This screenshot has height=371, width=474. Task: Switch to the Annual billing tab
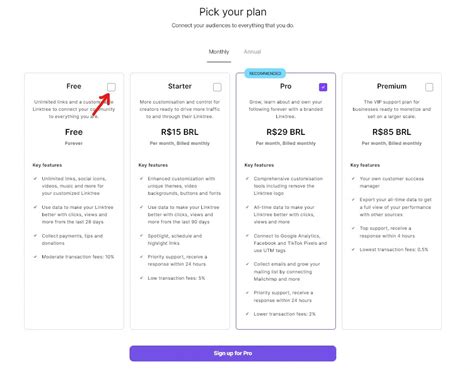252,52
